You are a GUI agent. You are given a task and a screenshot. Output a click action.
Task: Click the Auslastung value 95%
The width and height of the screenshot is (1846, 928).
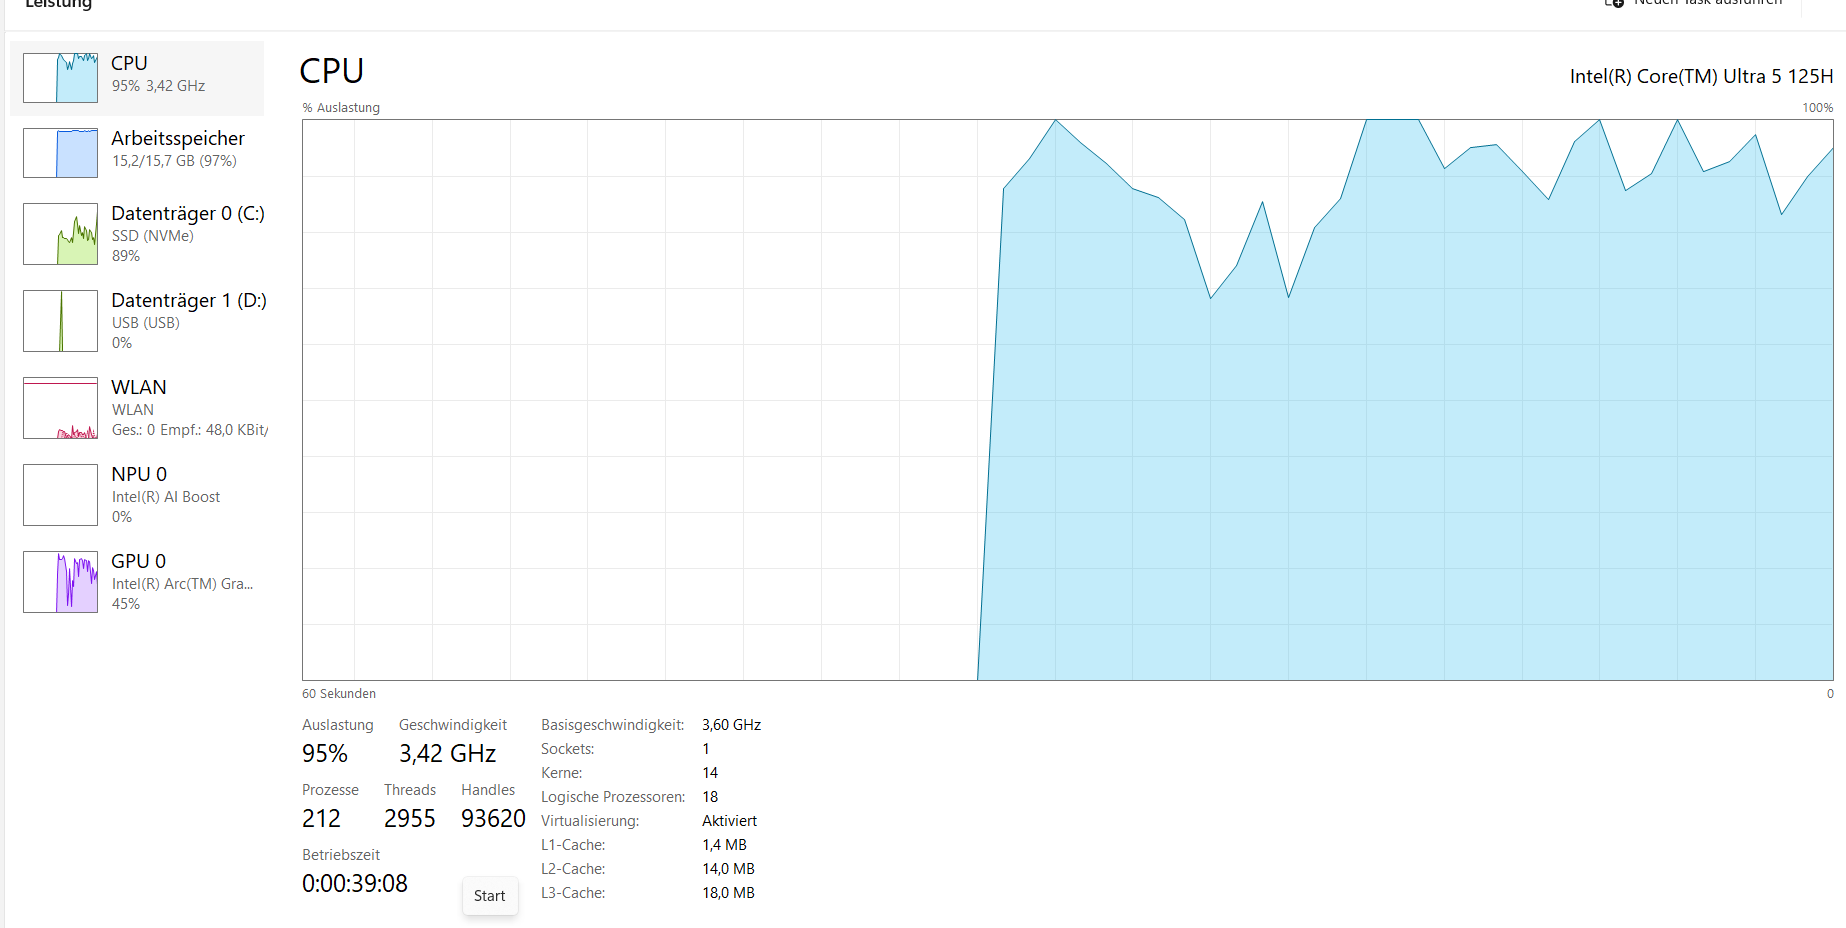(325, 754)
